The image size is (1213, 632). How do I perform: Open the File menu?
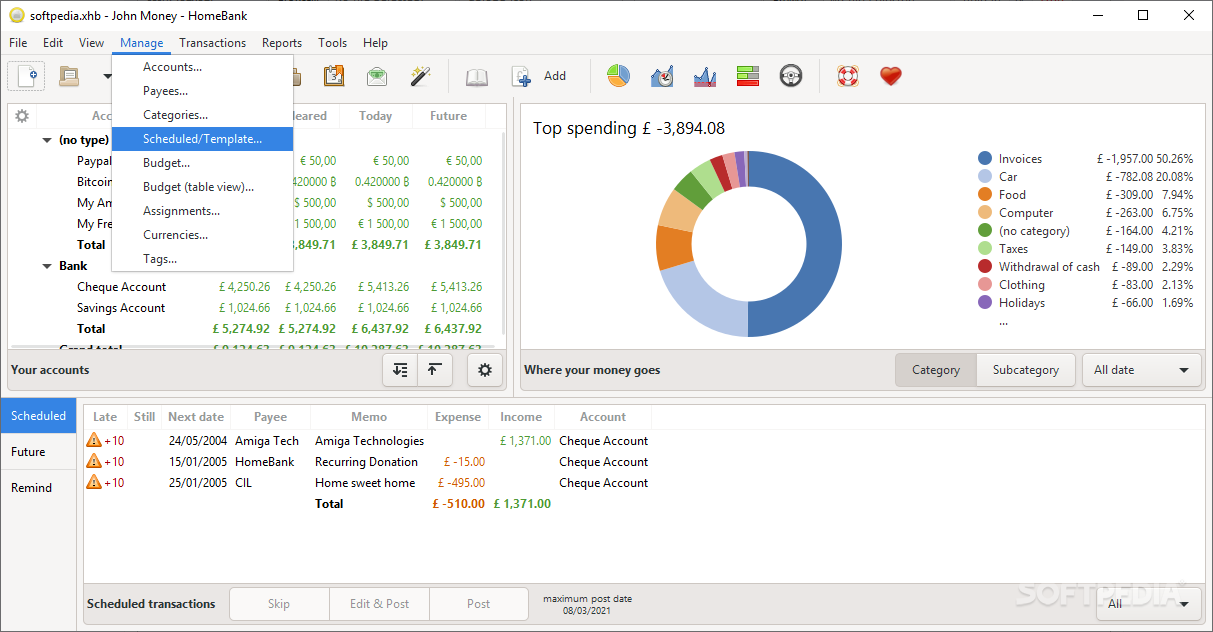18,43
